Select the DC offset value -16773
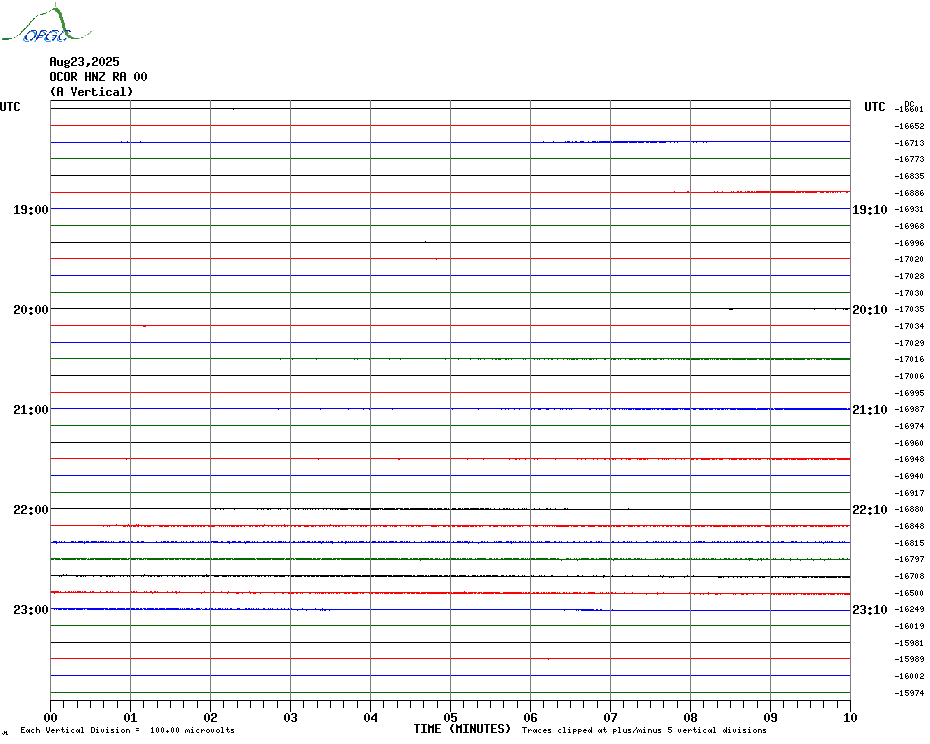The width and height of the screenshot is (930, 744). tap(909, 159)
